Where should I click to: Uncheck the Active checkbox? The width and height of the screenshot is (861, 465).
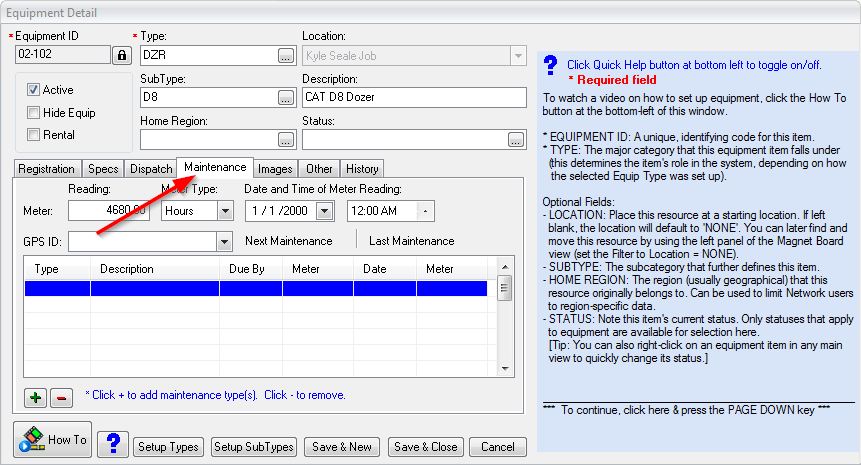pyautogui.click(x=33, y=89)
